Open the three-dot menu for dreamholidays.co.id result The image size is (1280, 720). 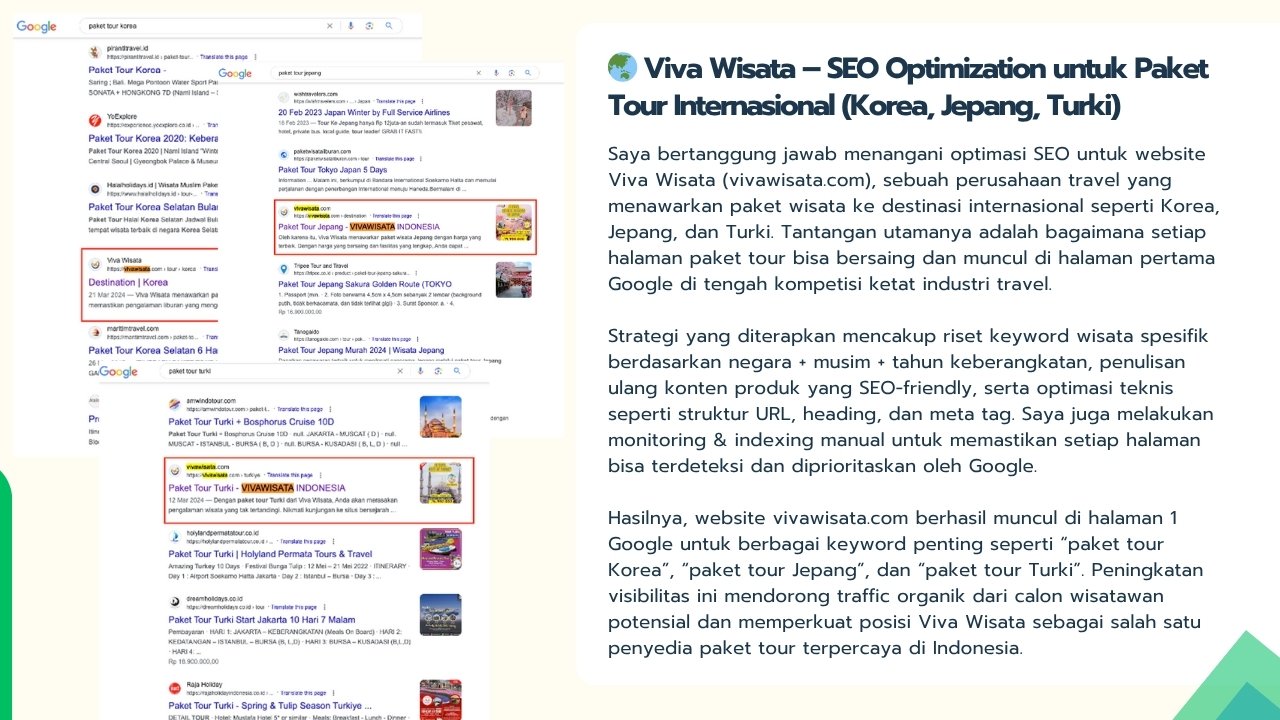click(x=324, y=607)
